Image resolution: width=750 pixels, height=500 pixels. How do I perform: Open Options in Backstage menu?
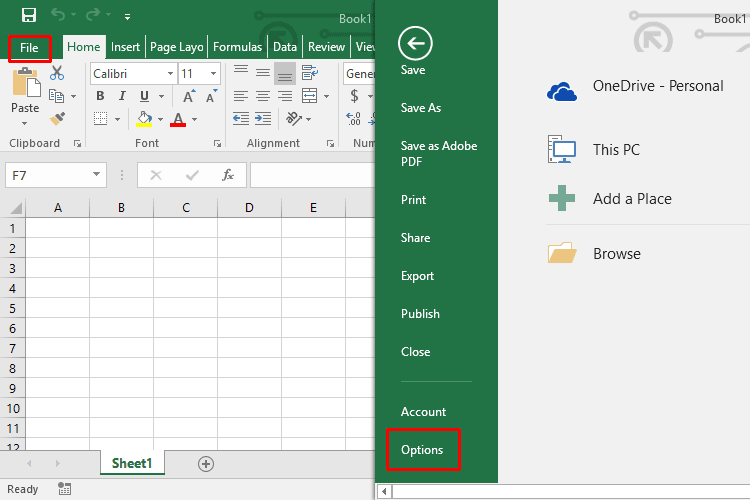pyautogui.click(x=422, y=450)
